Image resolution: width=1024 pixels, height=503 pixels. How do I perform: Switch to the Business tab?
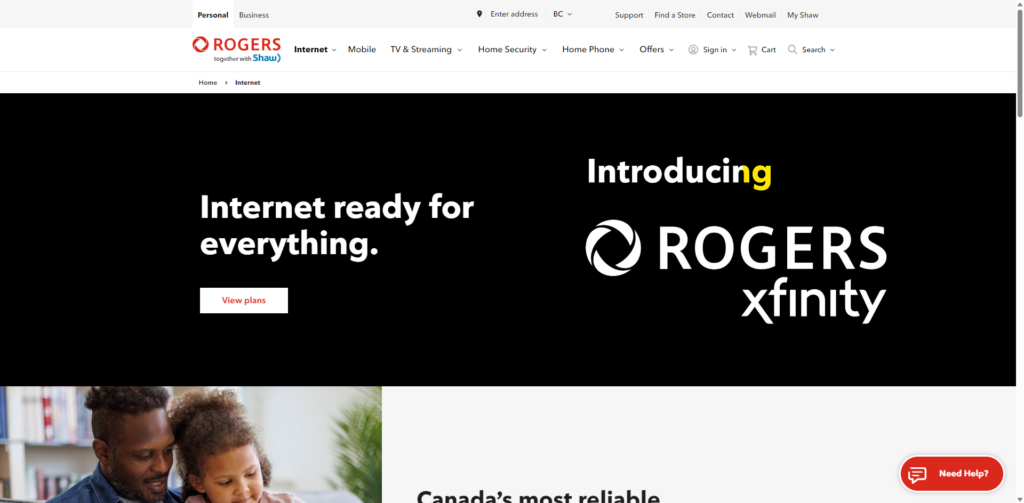click(253, 15)
